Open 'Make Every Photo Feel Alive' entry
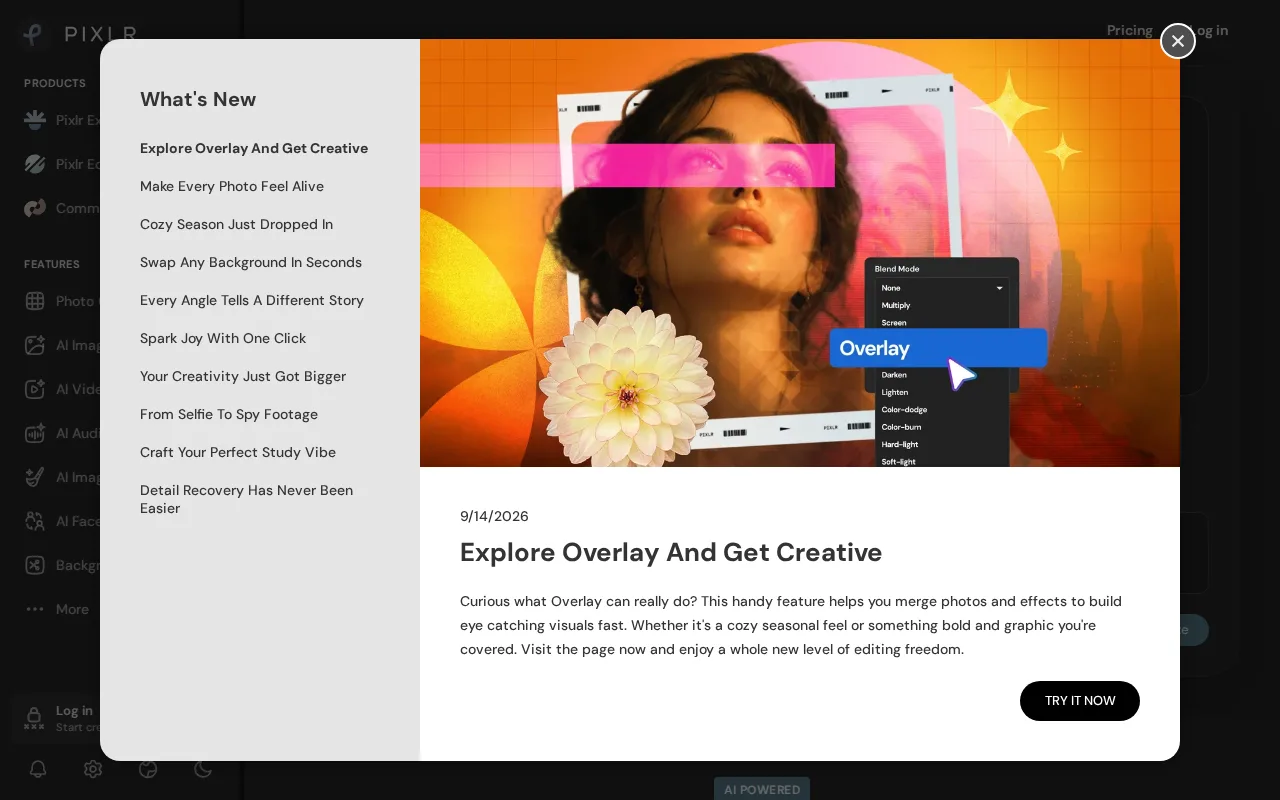This screenshot has width=1280, height=800. (232, 186)
